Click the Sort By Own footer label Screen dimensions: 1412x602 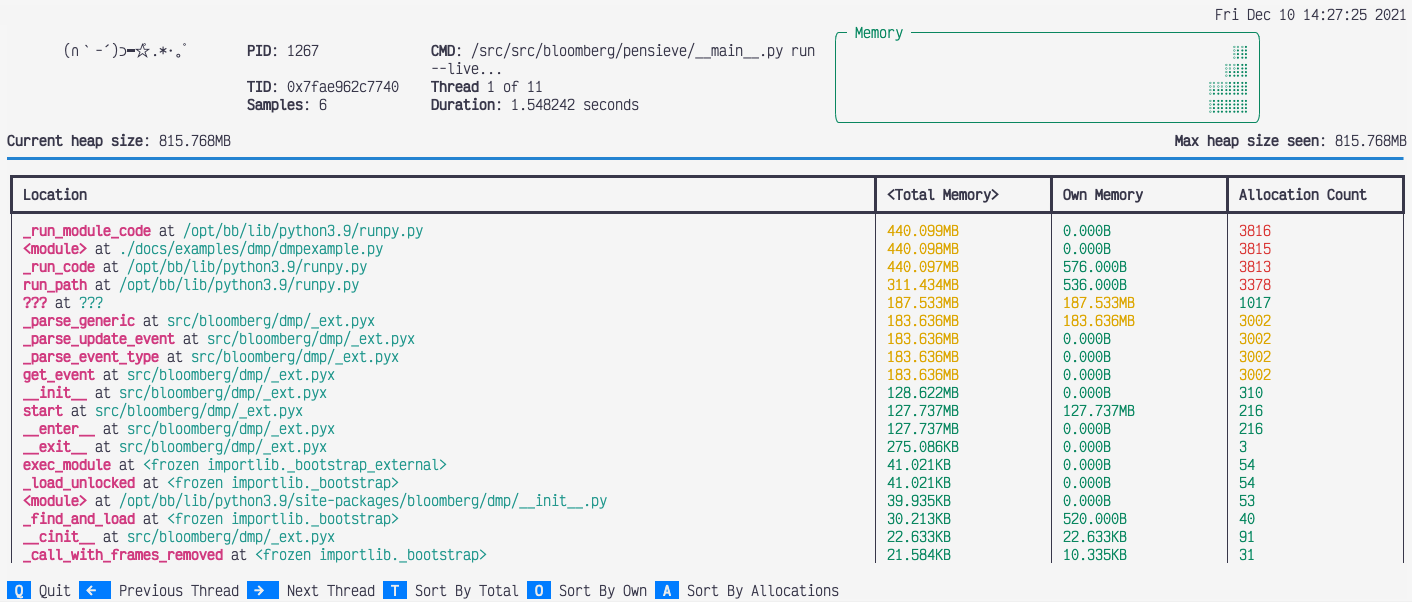[606, 590]
